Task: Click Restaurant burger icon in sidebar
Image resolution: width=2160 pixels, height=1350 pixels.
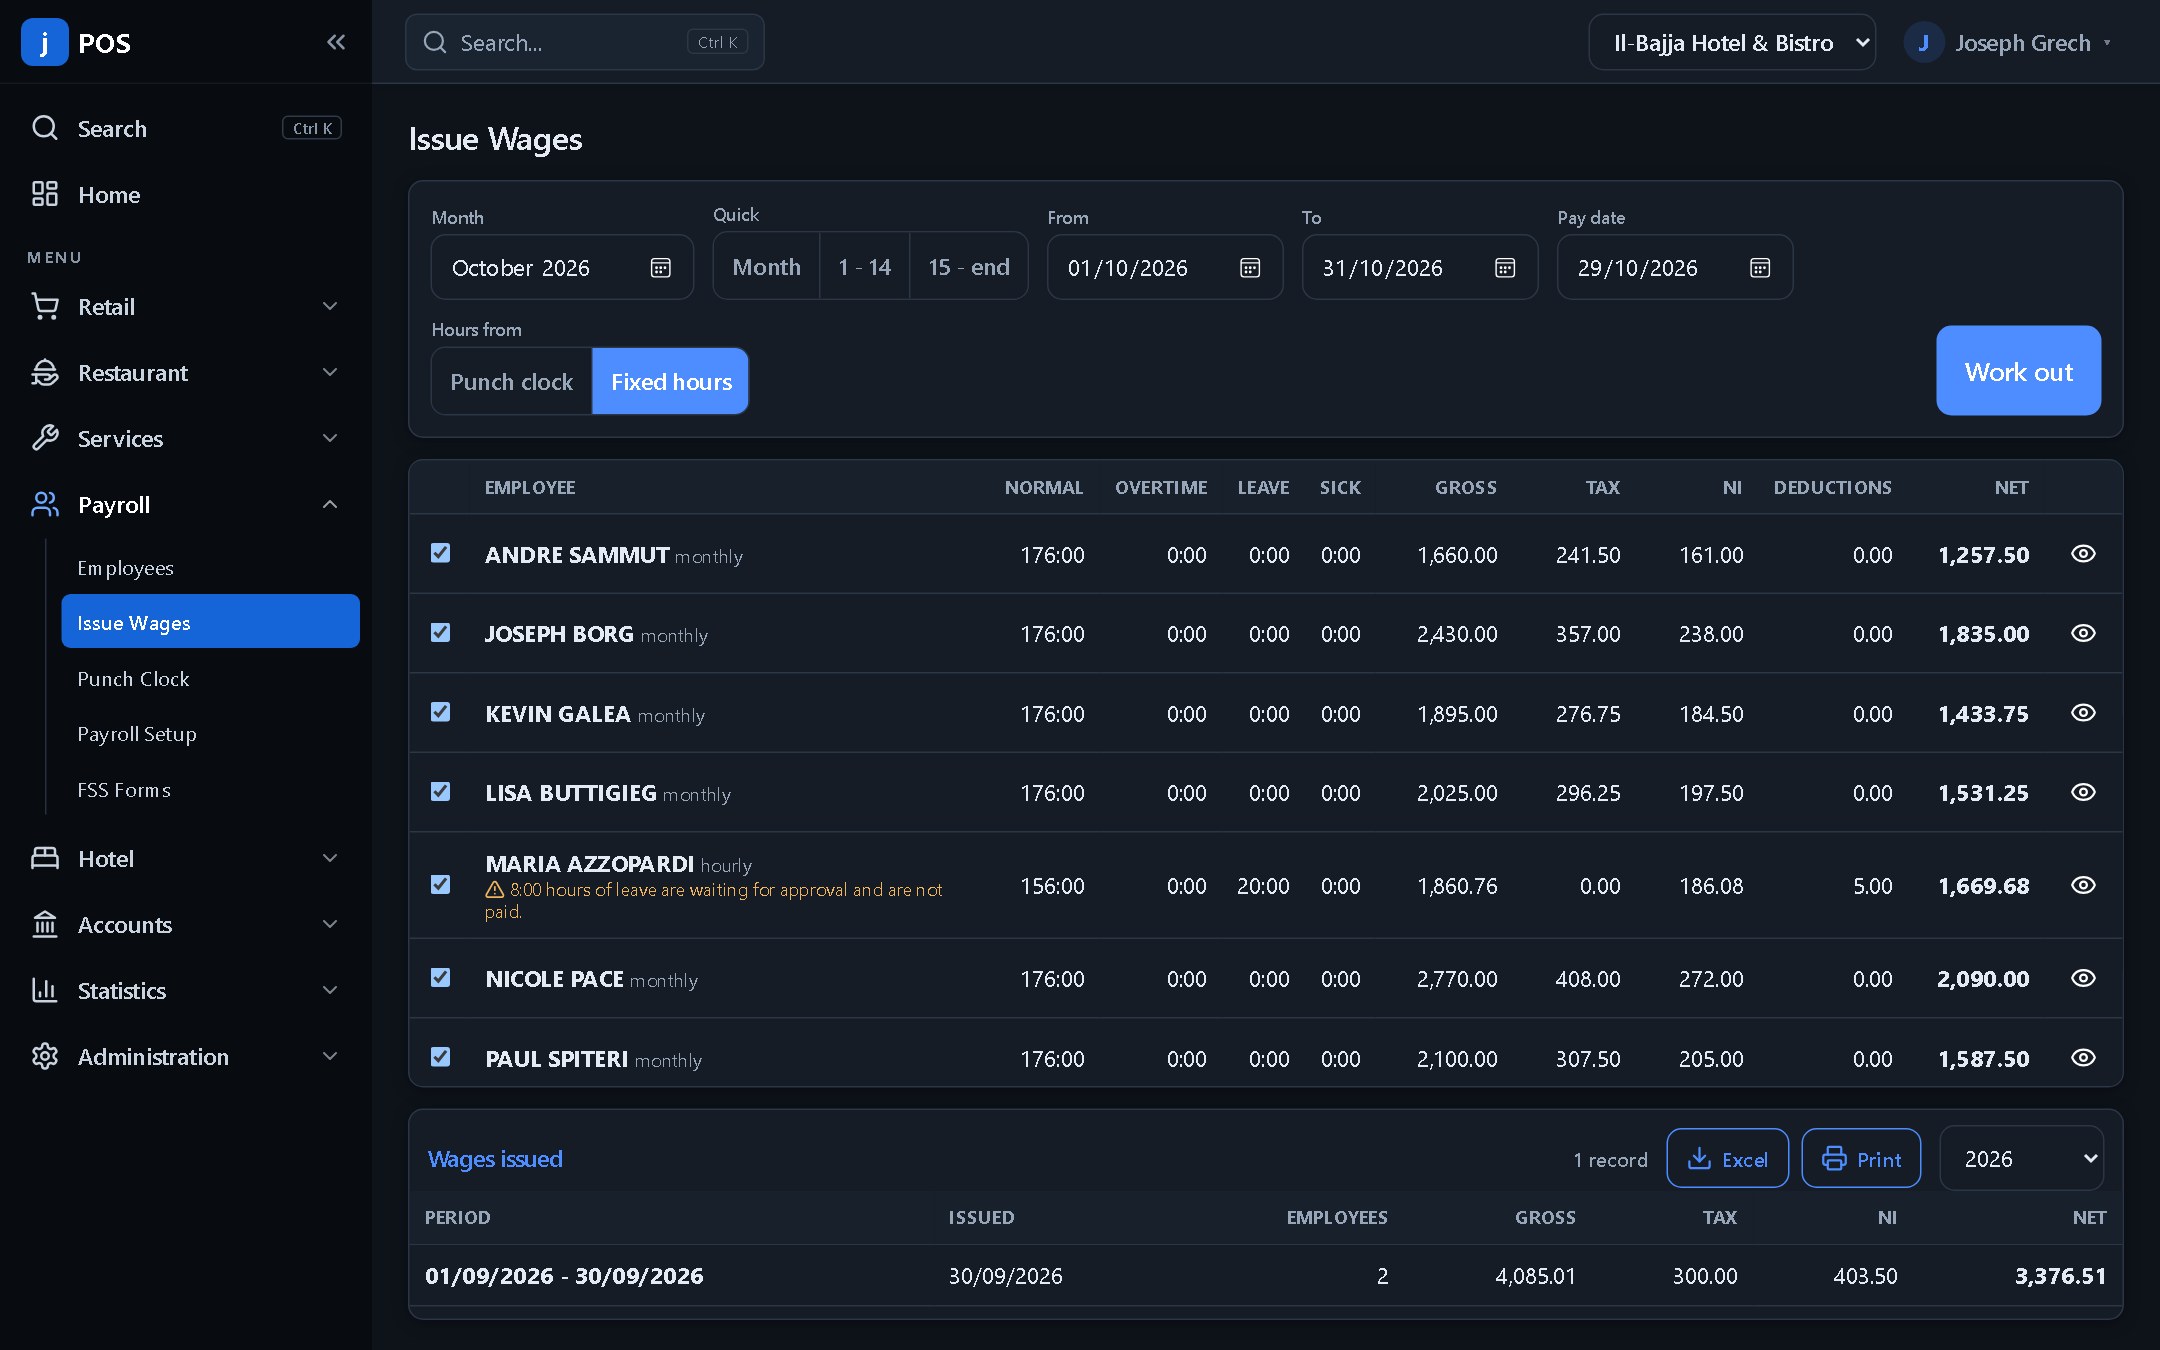Action: tap(45, 372)
